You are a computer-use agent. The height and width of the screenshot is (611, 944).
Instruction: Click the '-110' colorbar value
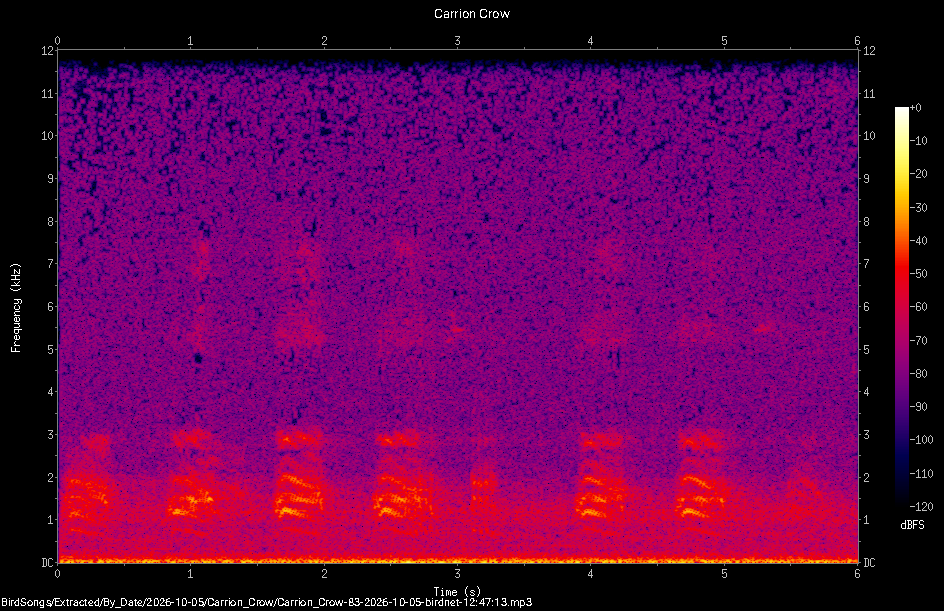pos(921,474)
